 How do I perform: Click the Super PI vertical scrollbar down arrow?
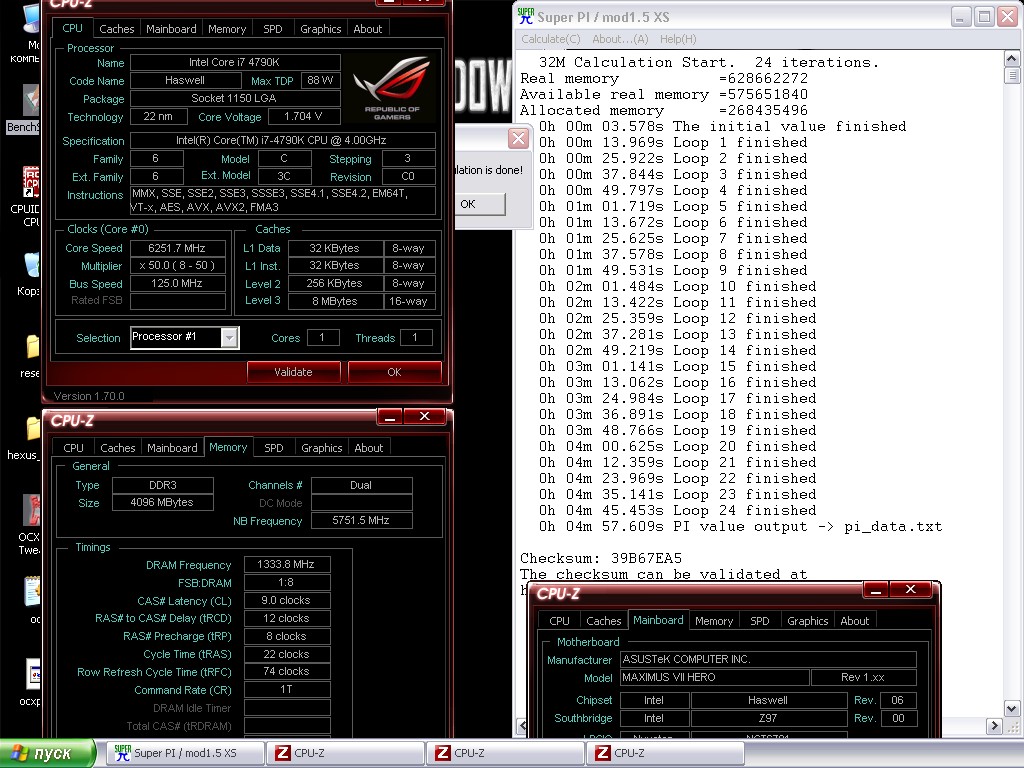point(1012,709)
